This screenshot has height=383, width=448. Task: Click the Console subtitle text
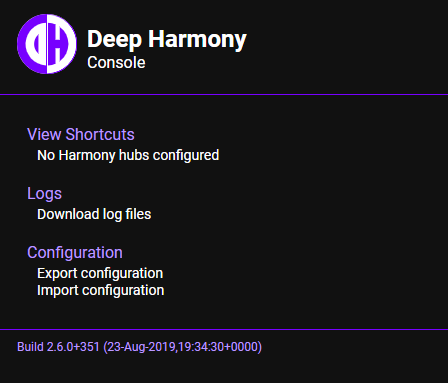pyautogui.click(x=116, y=63)
